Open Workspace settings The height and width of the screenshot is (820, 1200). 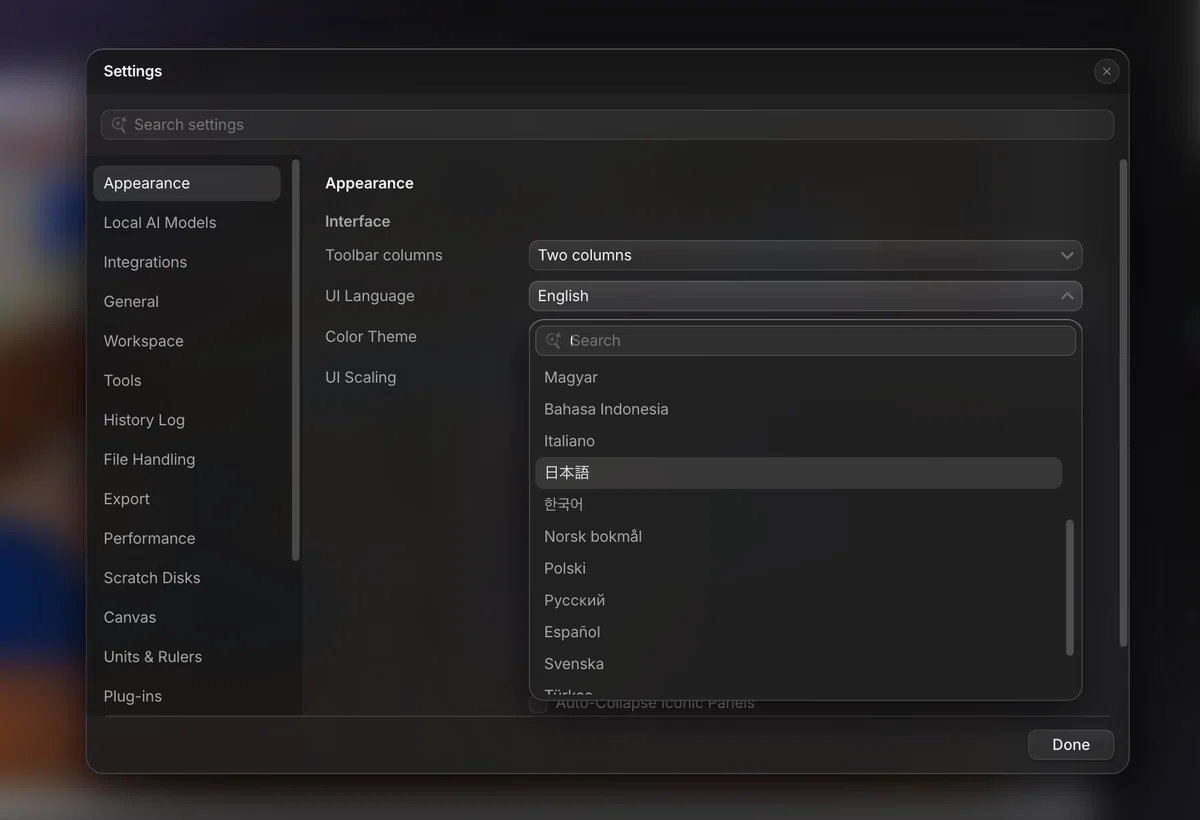pos(187,341)
